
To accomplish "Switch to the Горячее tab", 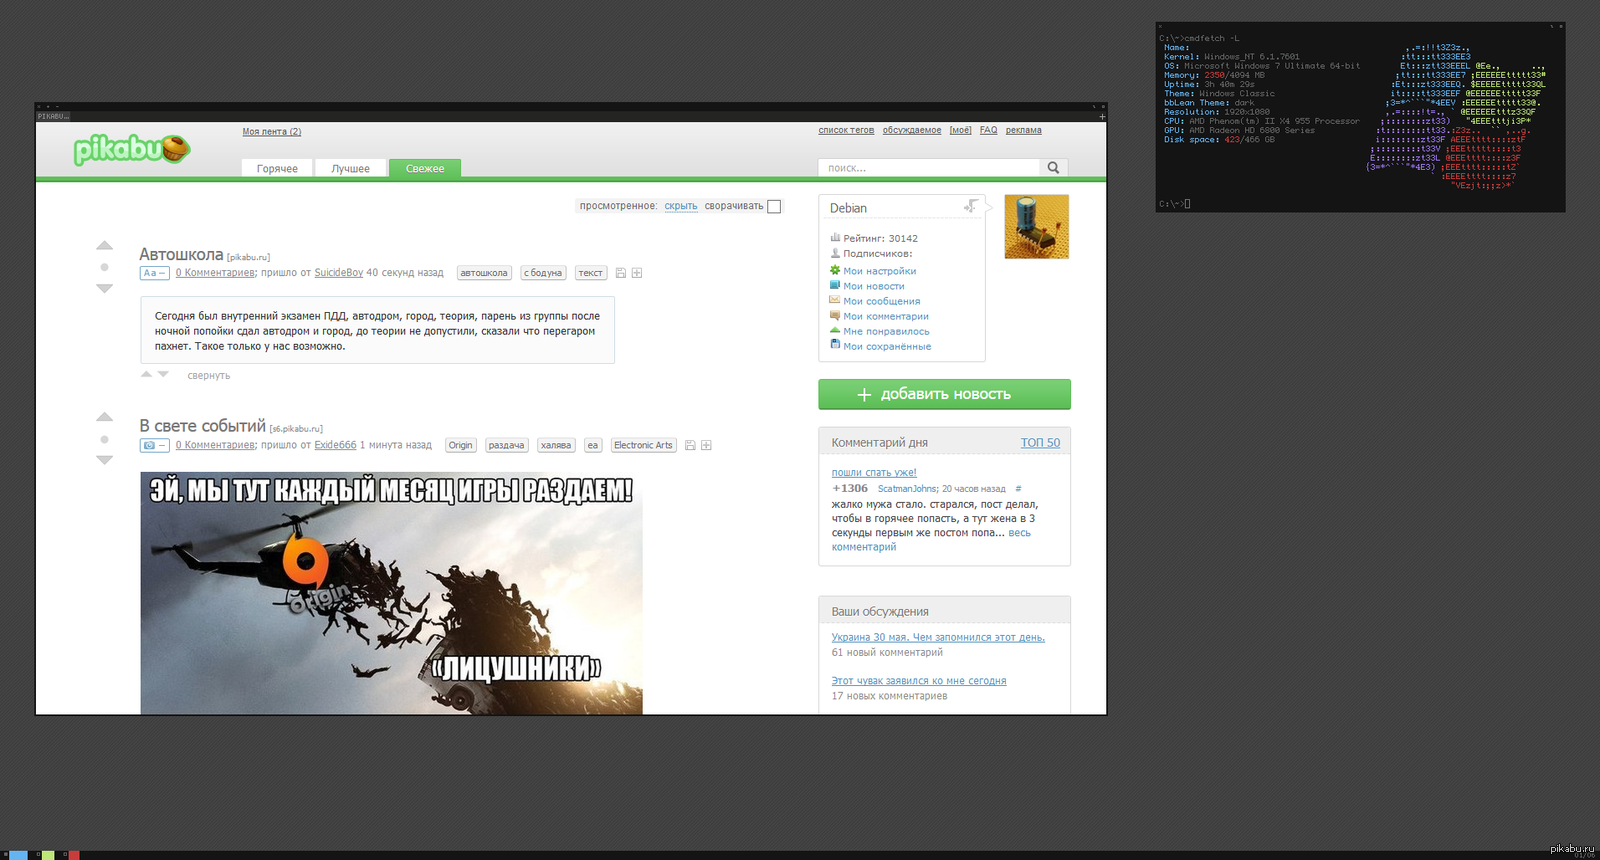I will [277, 168].
